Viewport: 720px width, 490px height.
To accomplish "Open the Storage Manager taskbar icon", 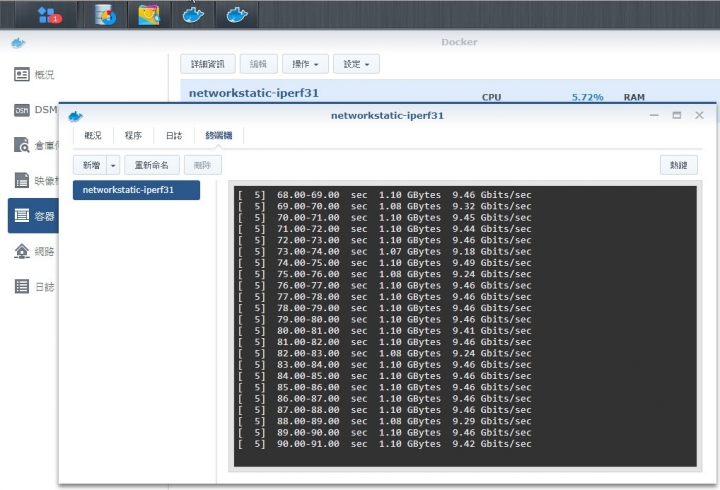I will pos(105,15).
